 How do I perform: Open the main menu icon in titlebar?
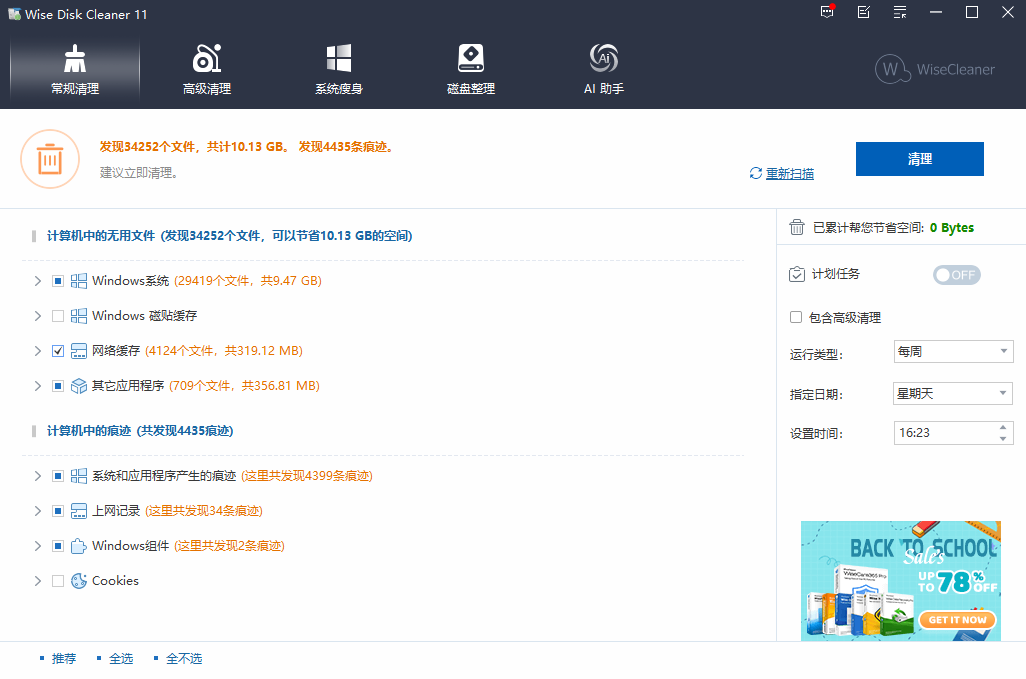coord(899,13)
